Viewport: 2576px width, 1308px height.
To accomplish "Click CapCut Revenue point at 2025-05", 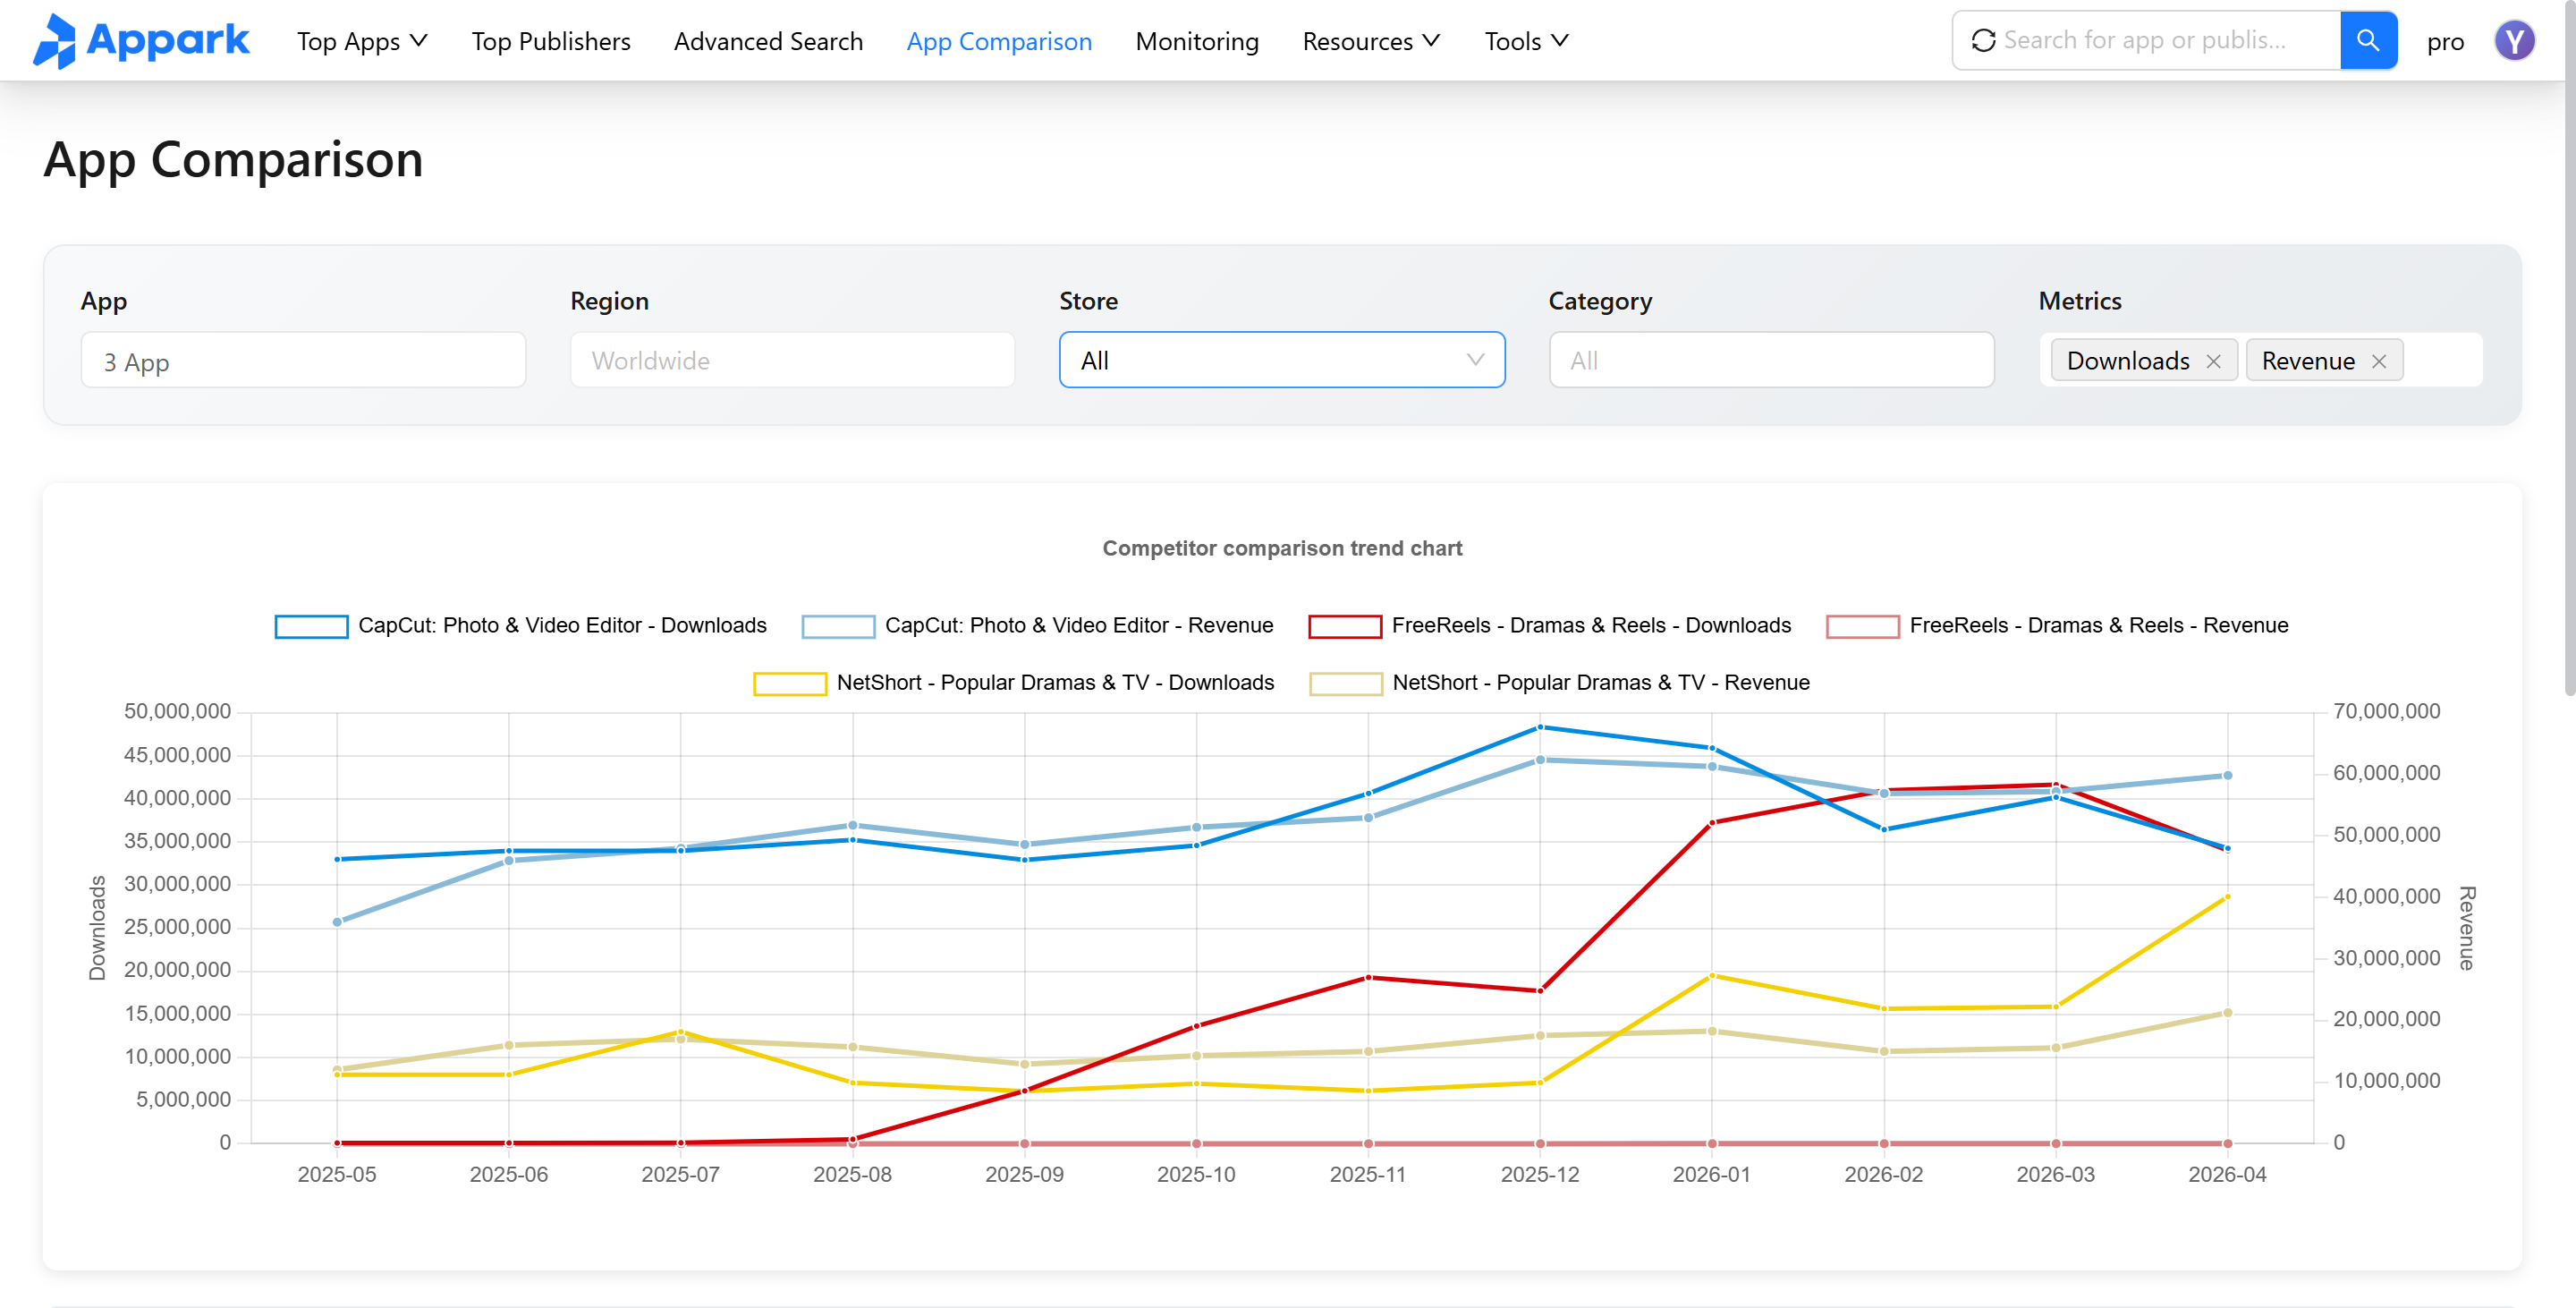I will [x=337, y=922].
